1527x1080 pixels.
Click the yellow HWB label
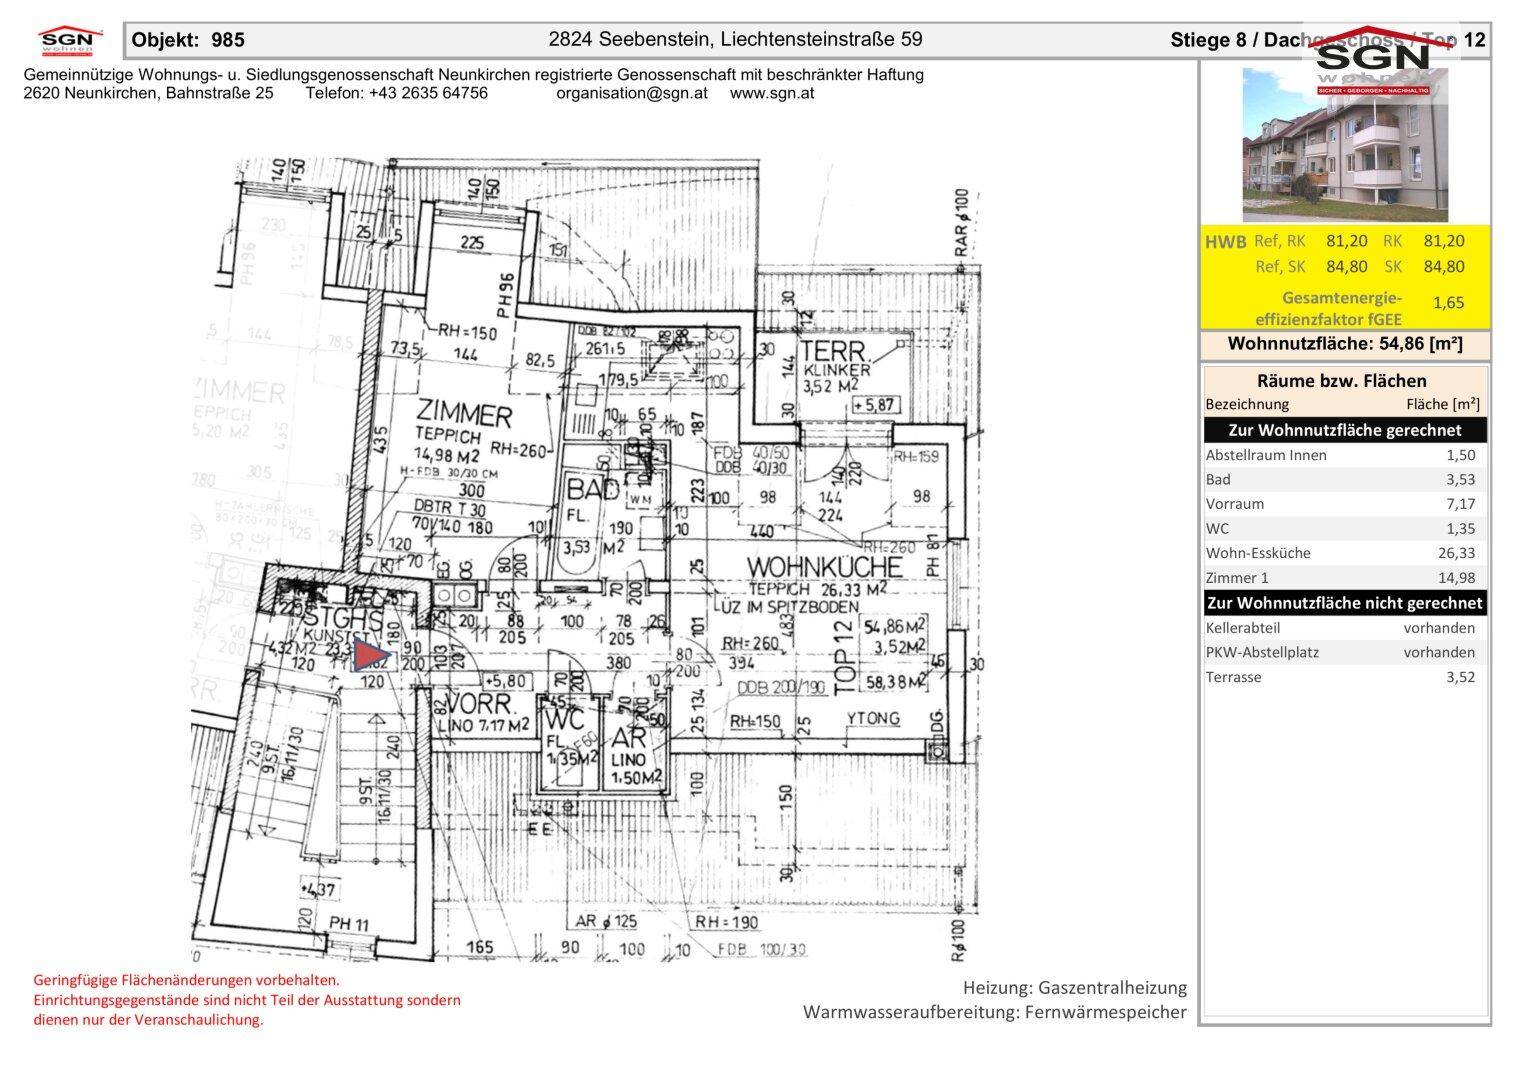click(1226, 242)
